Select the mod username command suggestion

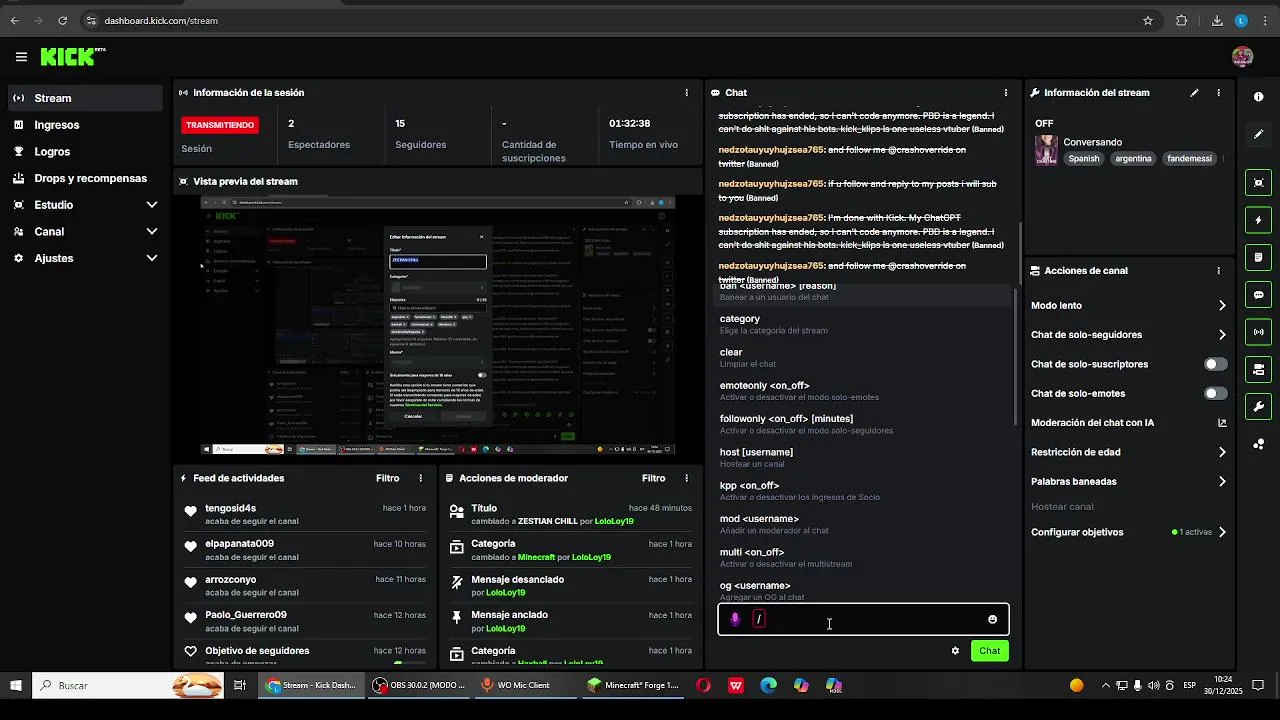[863, 524]
